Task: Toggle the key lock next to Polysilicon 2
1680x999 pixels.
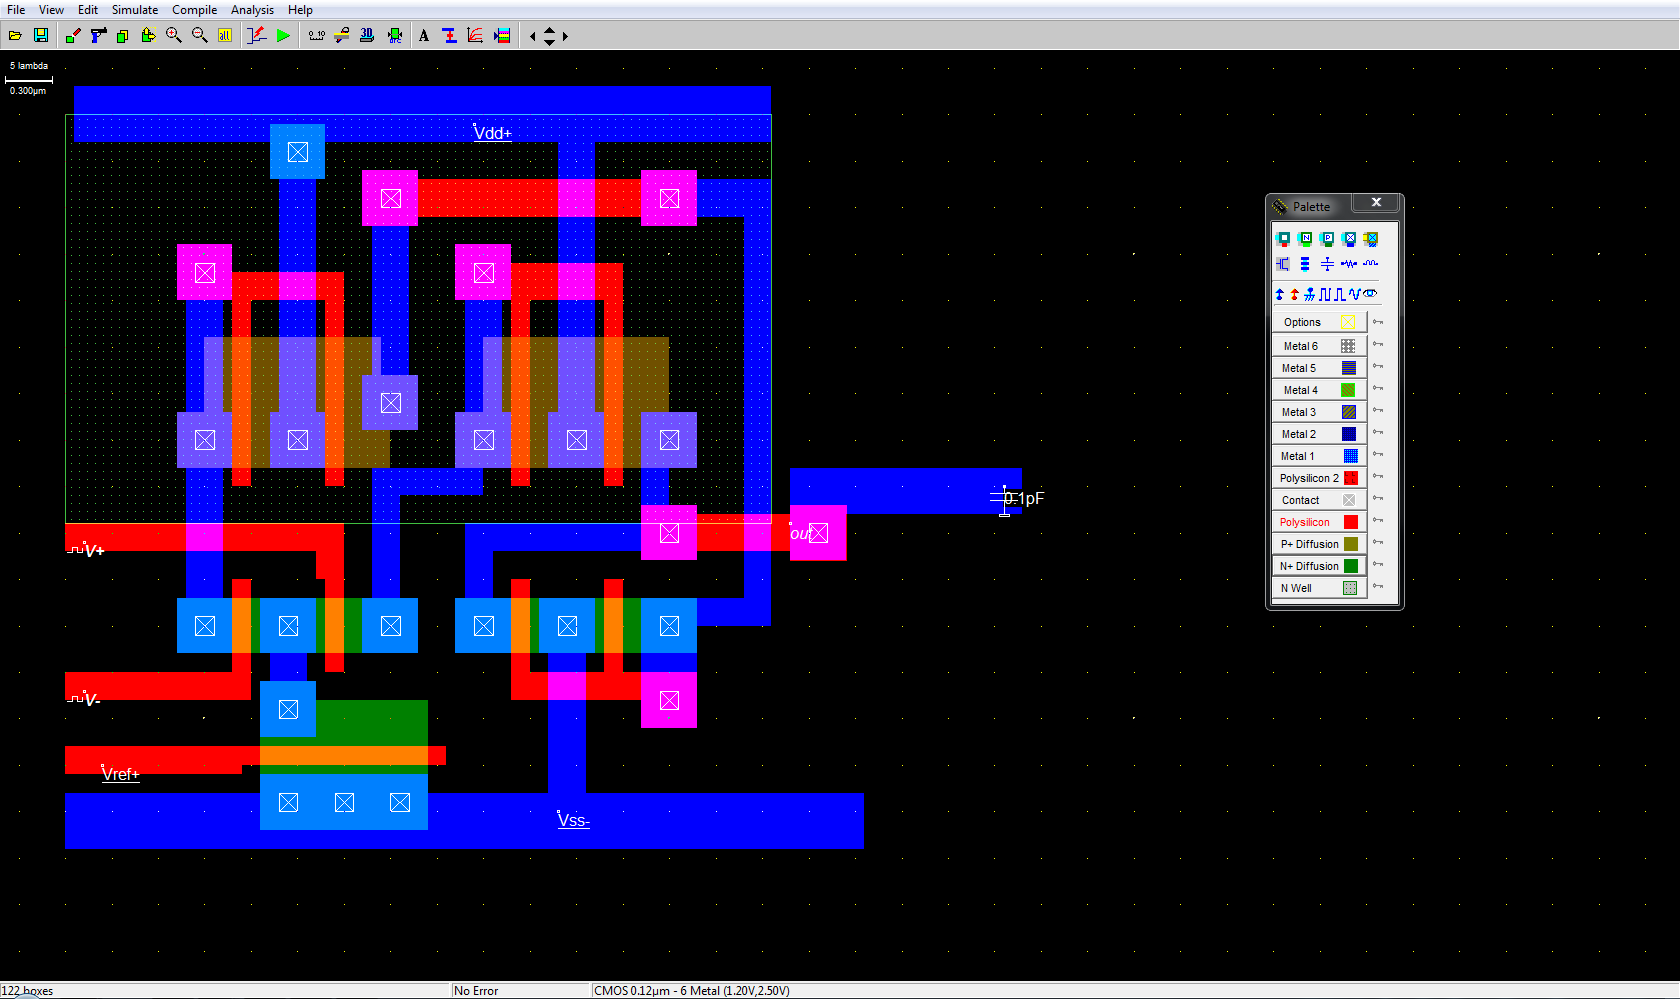Action: 1378,476
